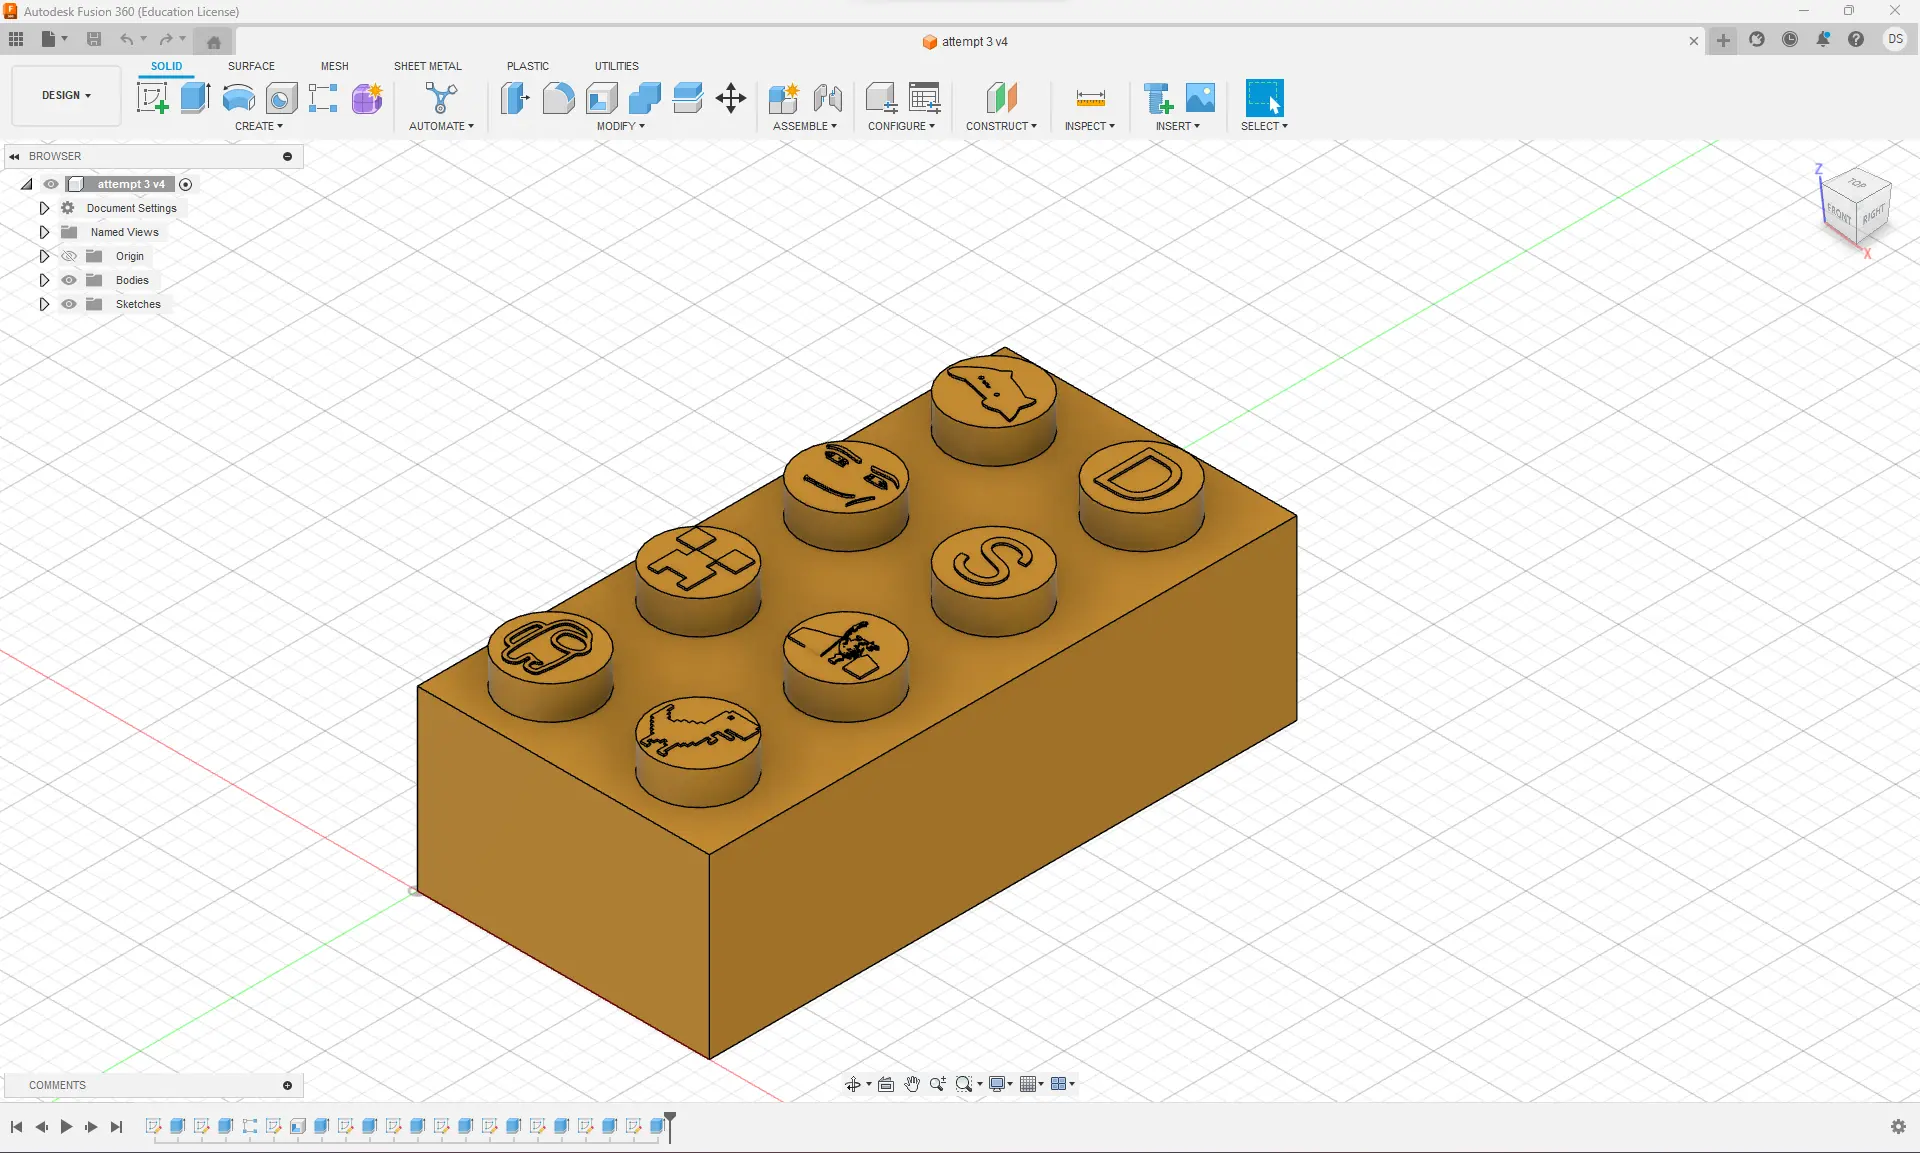Click the New Component icon

(x=783, y=98)
